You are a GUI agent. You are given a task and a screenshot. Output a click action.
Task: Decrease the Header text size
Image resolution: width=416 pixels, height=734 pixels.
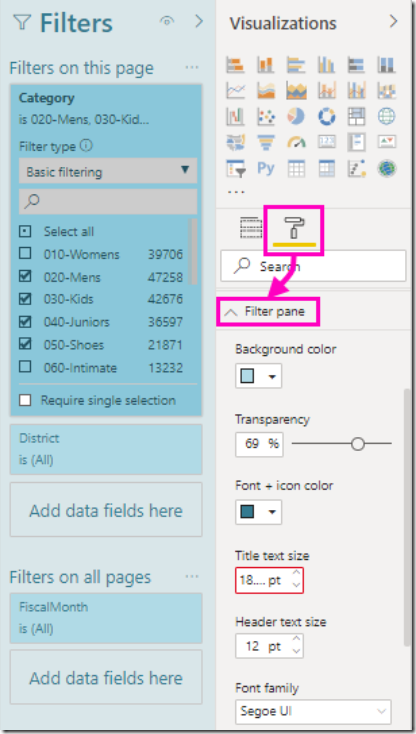pos(296,651)
